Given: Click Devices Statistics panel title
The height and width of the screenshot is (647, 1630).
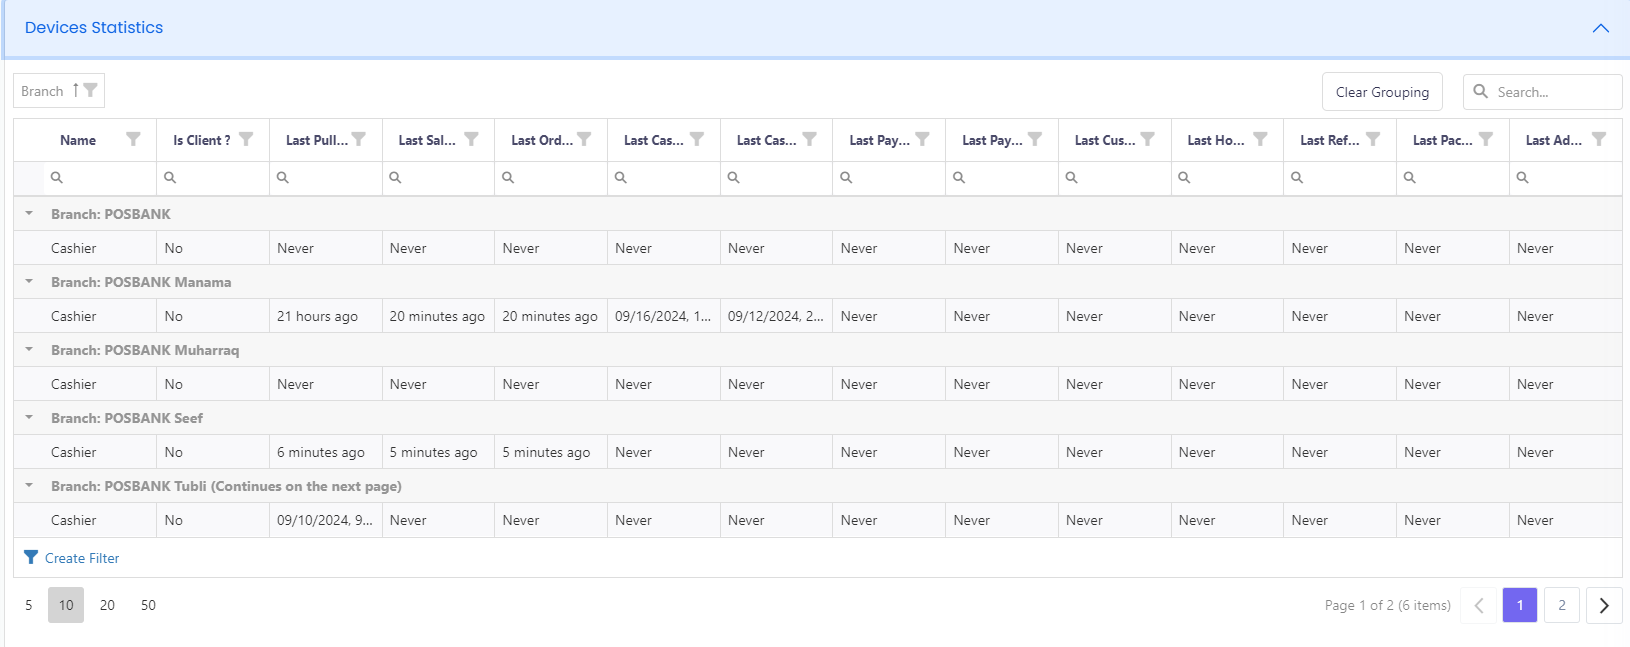Looking at the screenshot, I should point(94,27).
